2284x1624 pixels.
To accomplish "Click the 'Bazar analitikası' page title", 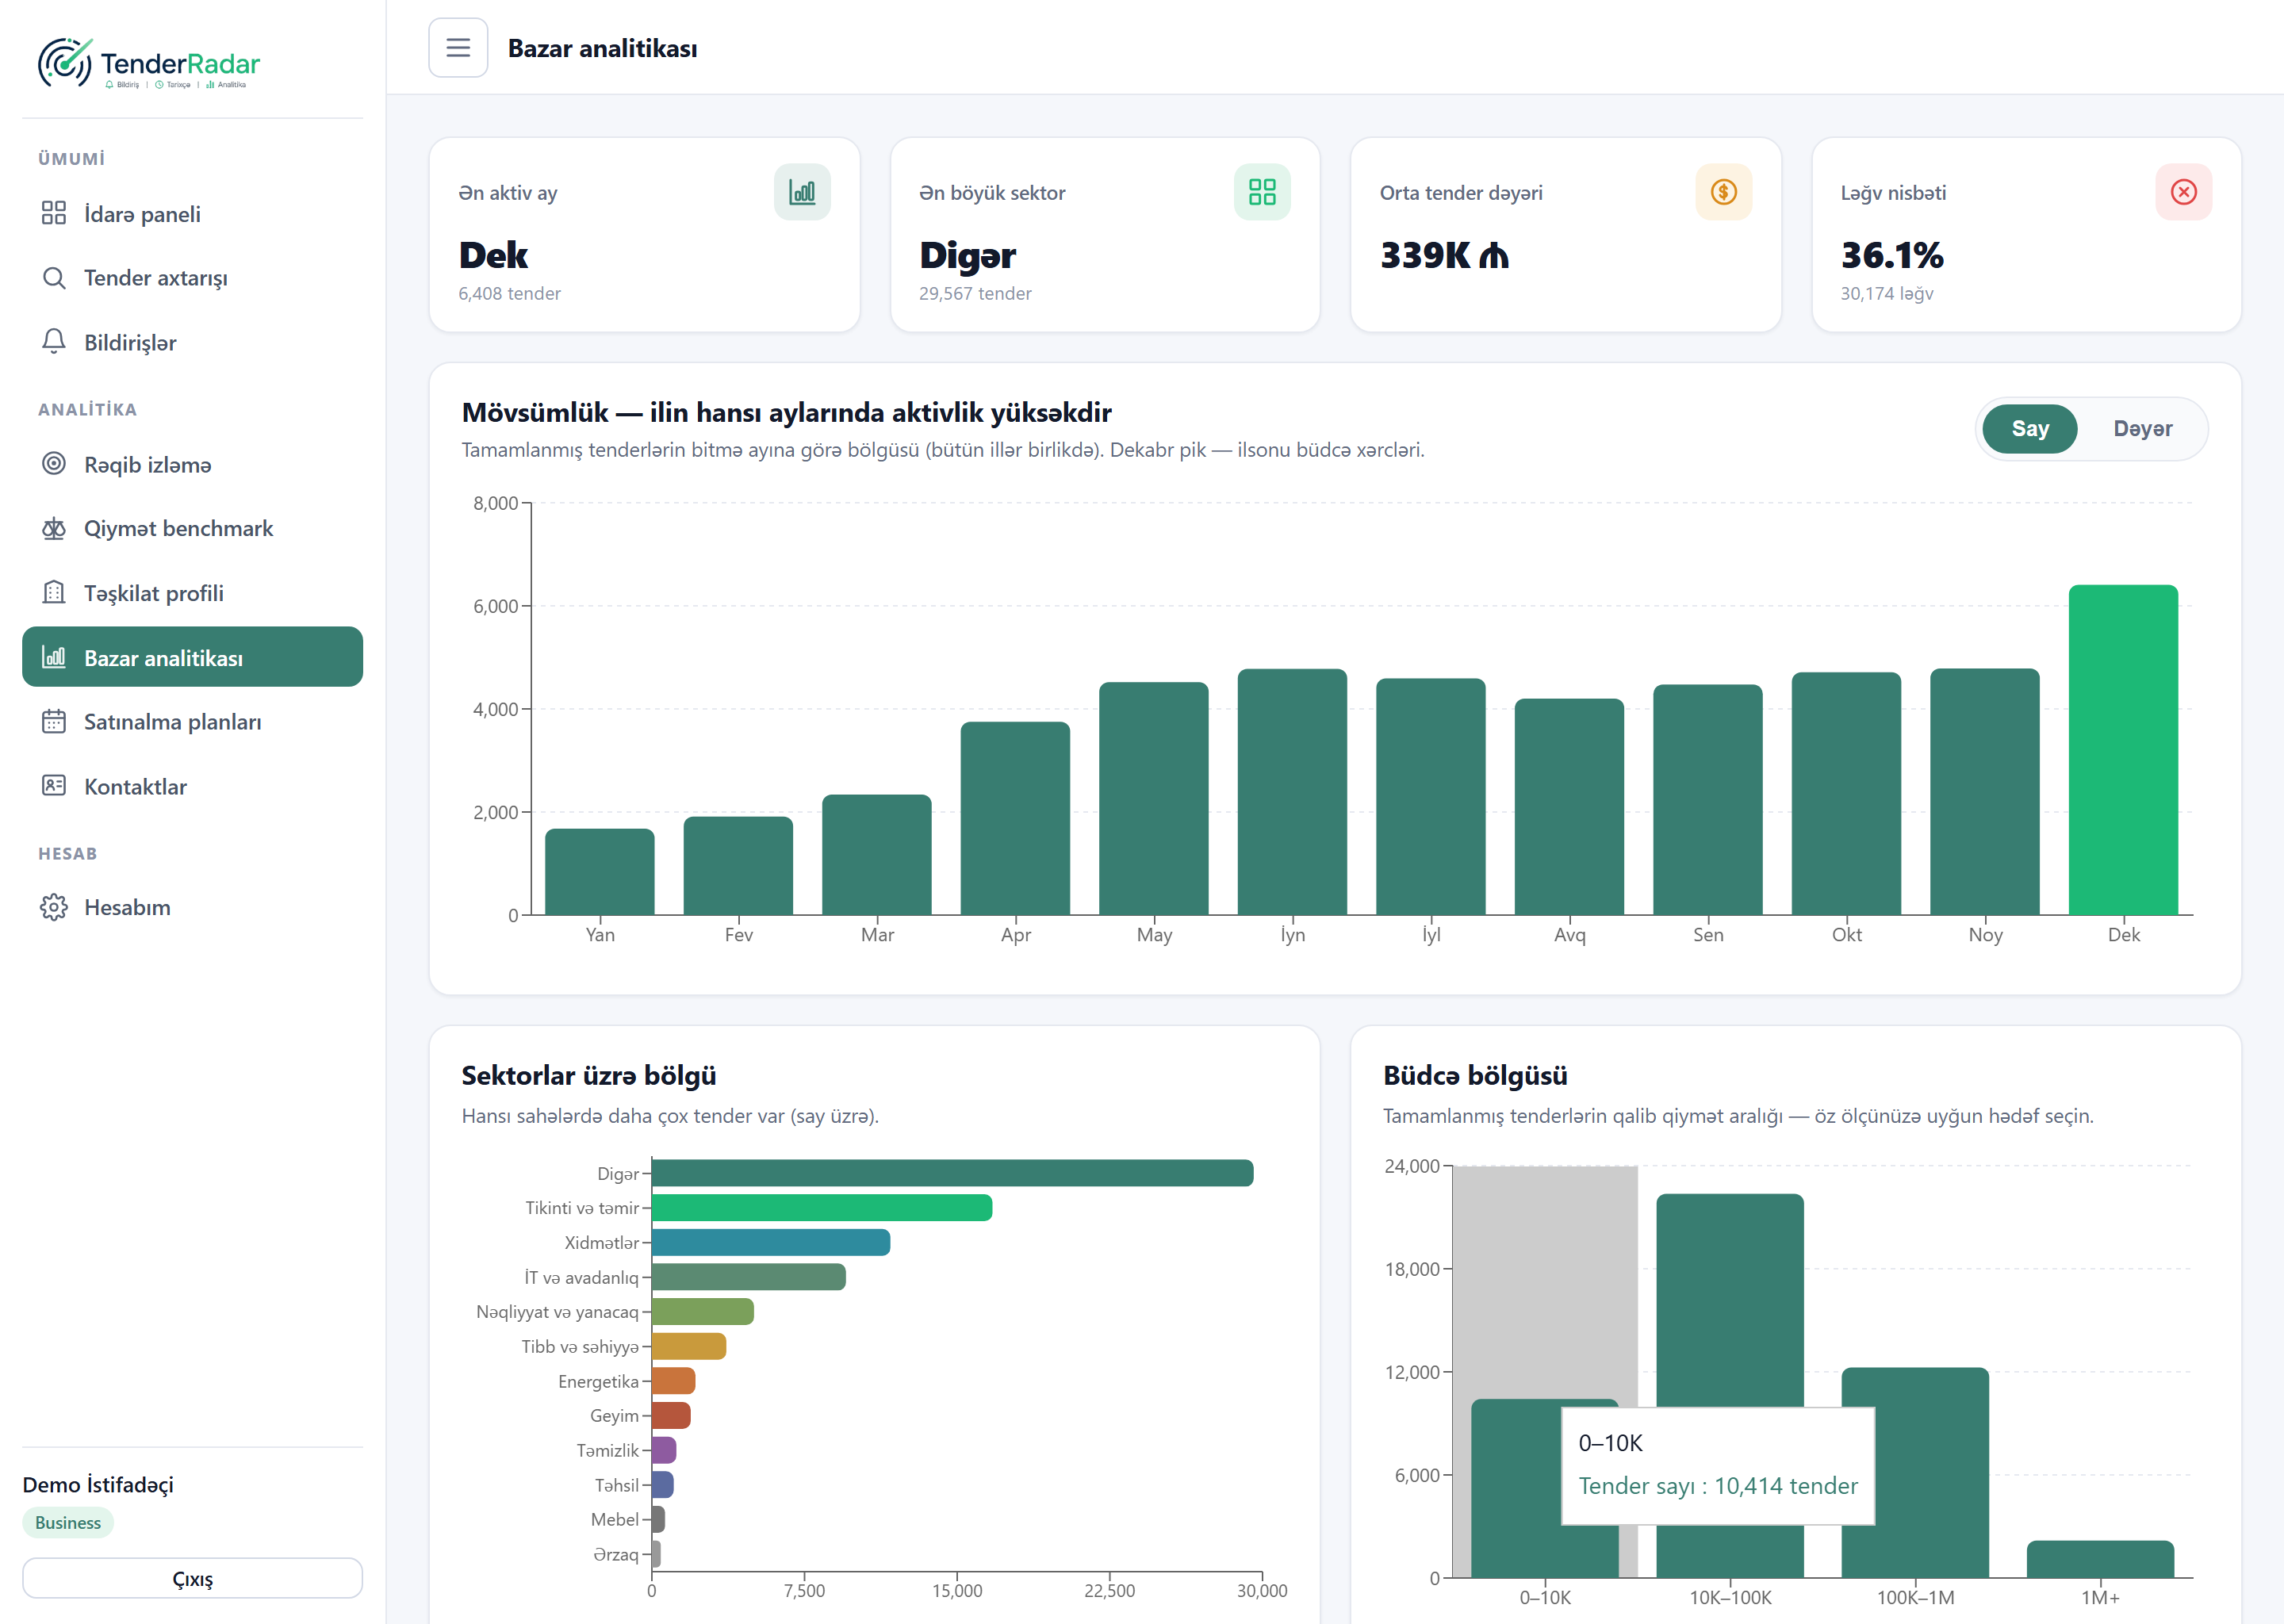I will point(603,48).
